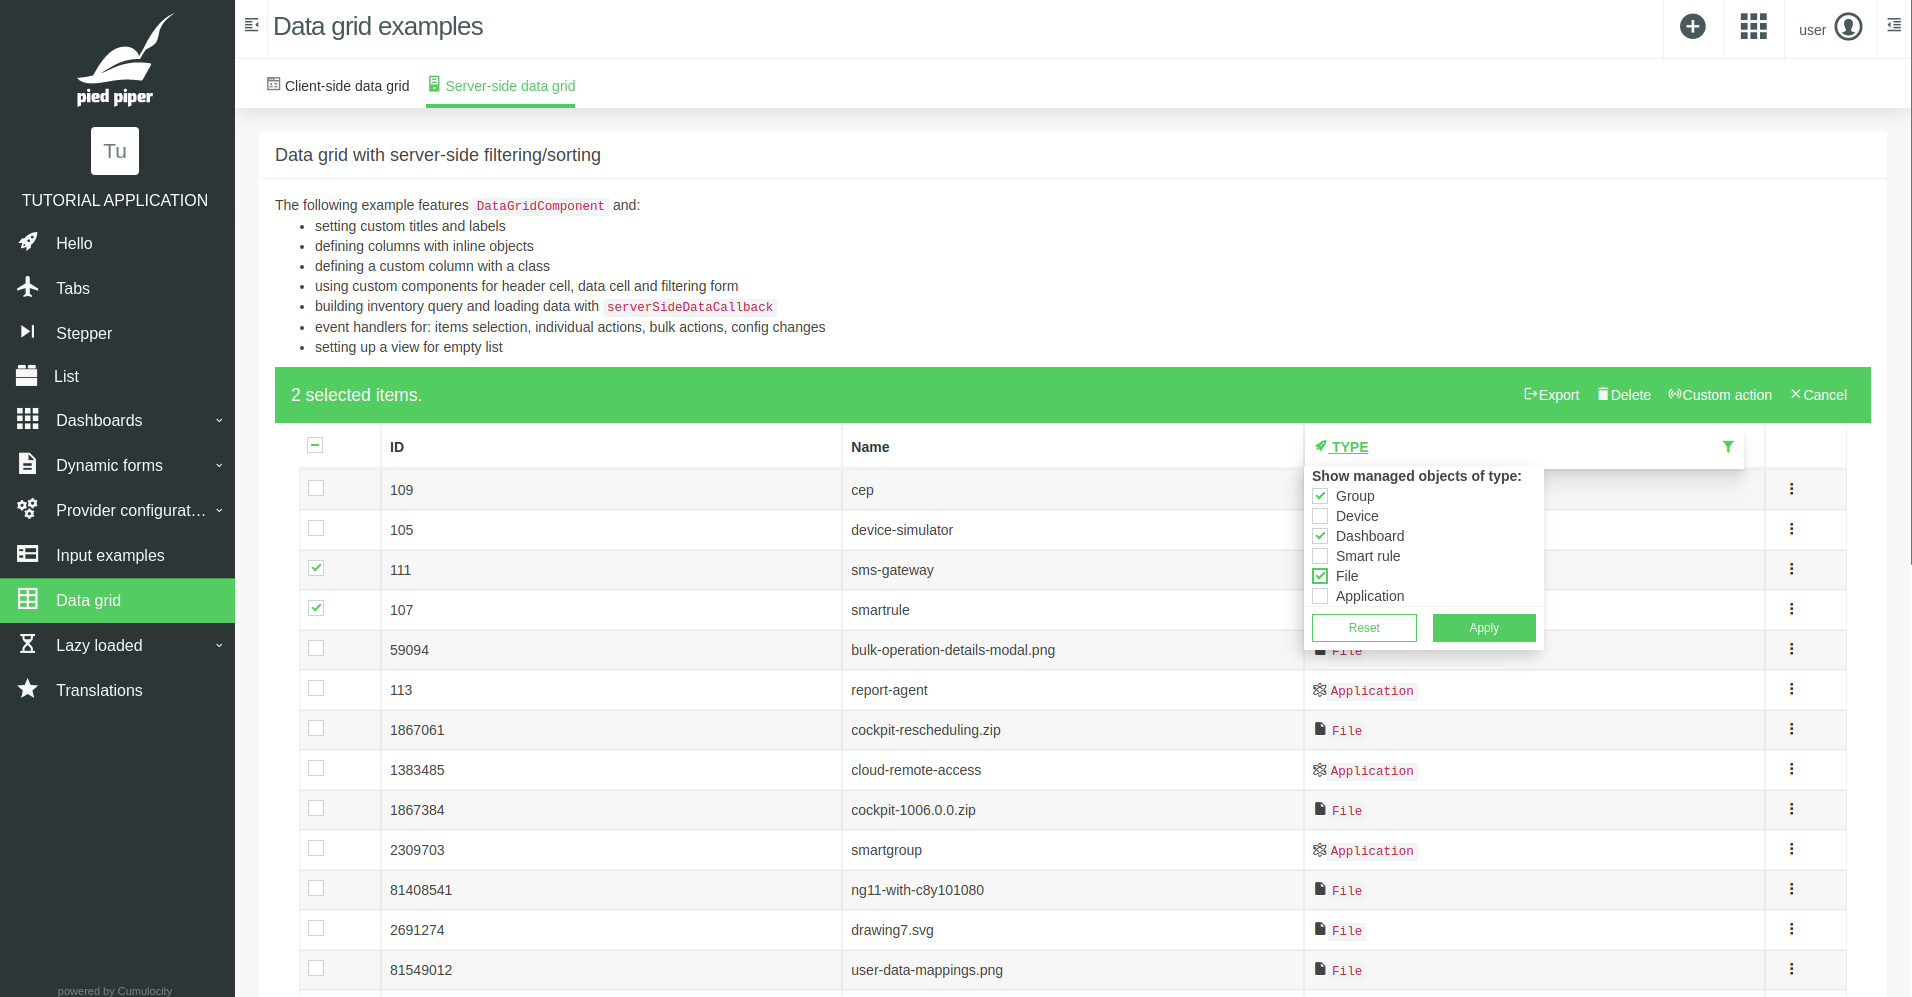This screenshot has width=1912, height=997.
Task: Click the user avatar icon
Action: pyautogui.click(x=1849, y=27)
